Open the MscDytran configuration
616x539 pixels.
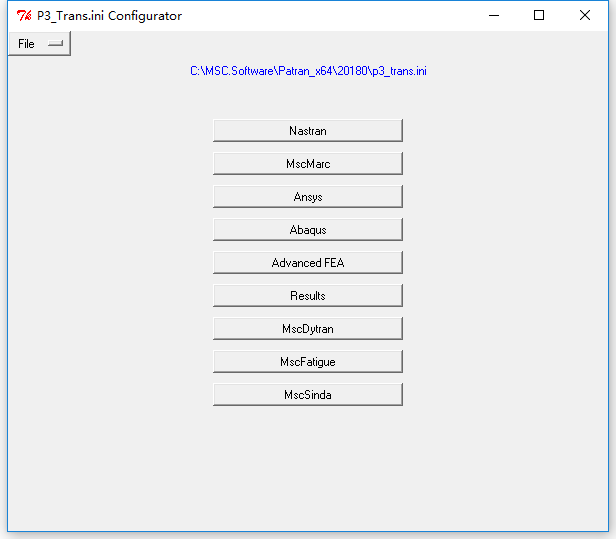(308, 328)
